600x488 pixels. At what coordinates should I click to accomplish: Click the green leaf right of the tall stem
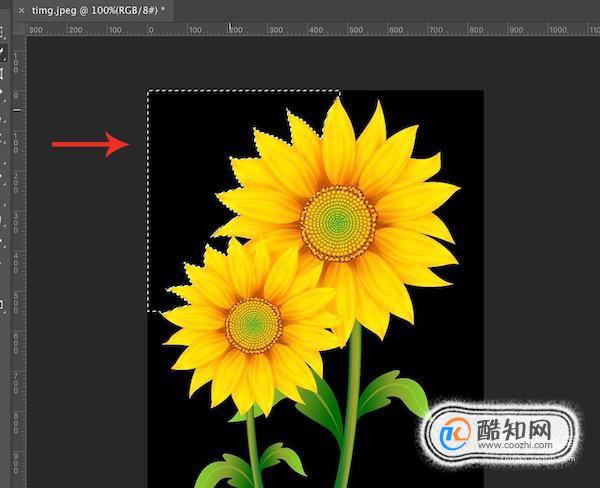tap(395, 394)
